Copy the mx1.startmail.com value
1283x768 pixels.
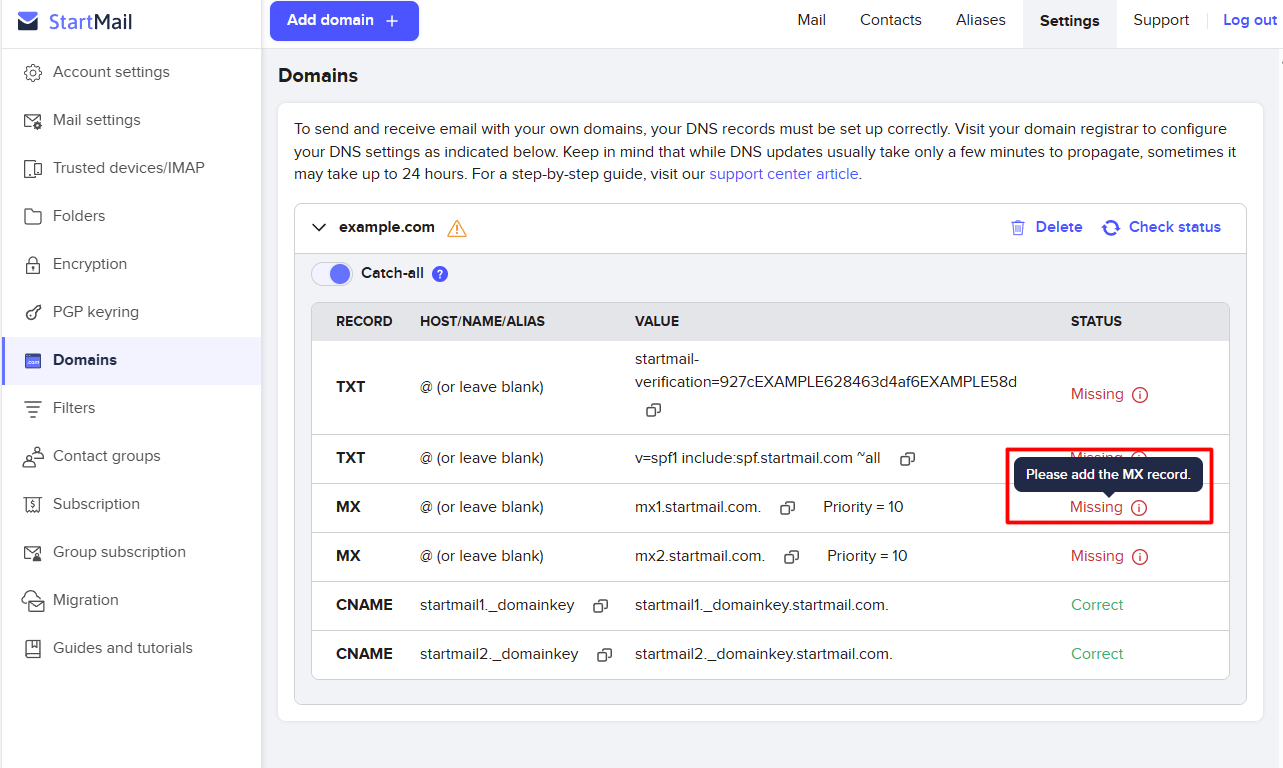coord(787,508)
